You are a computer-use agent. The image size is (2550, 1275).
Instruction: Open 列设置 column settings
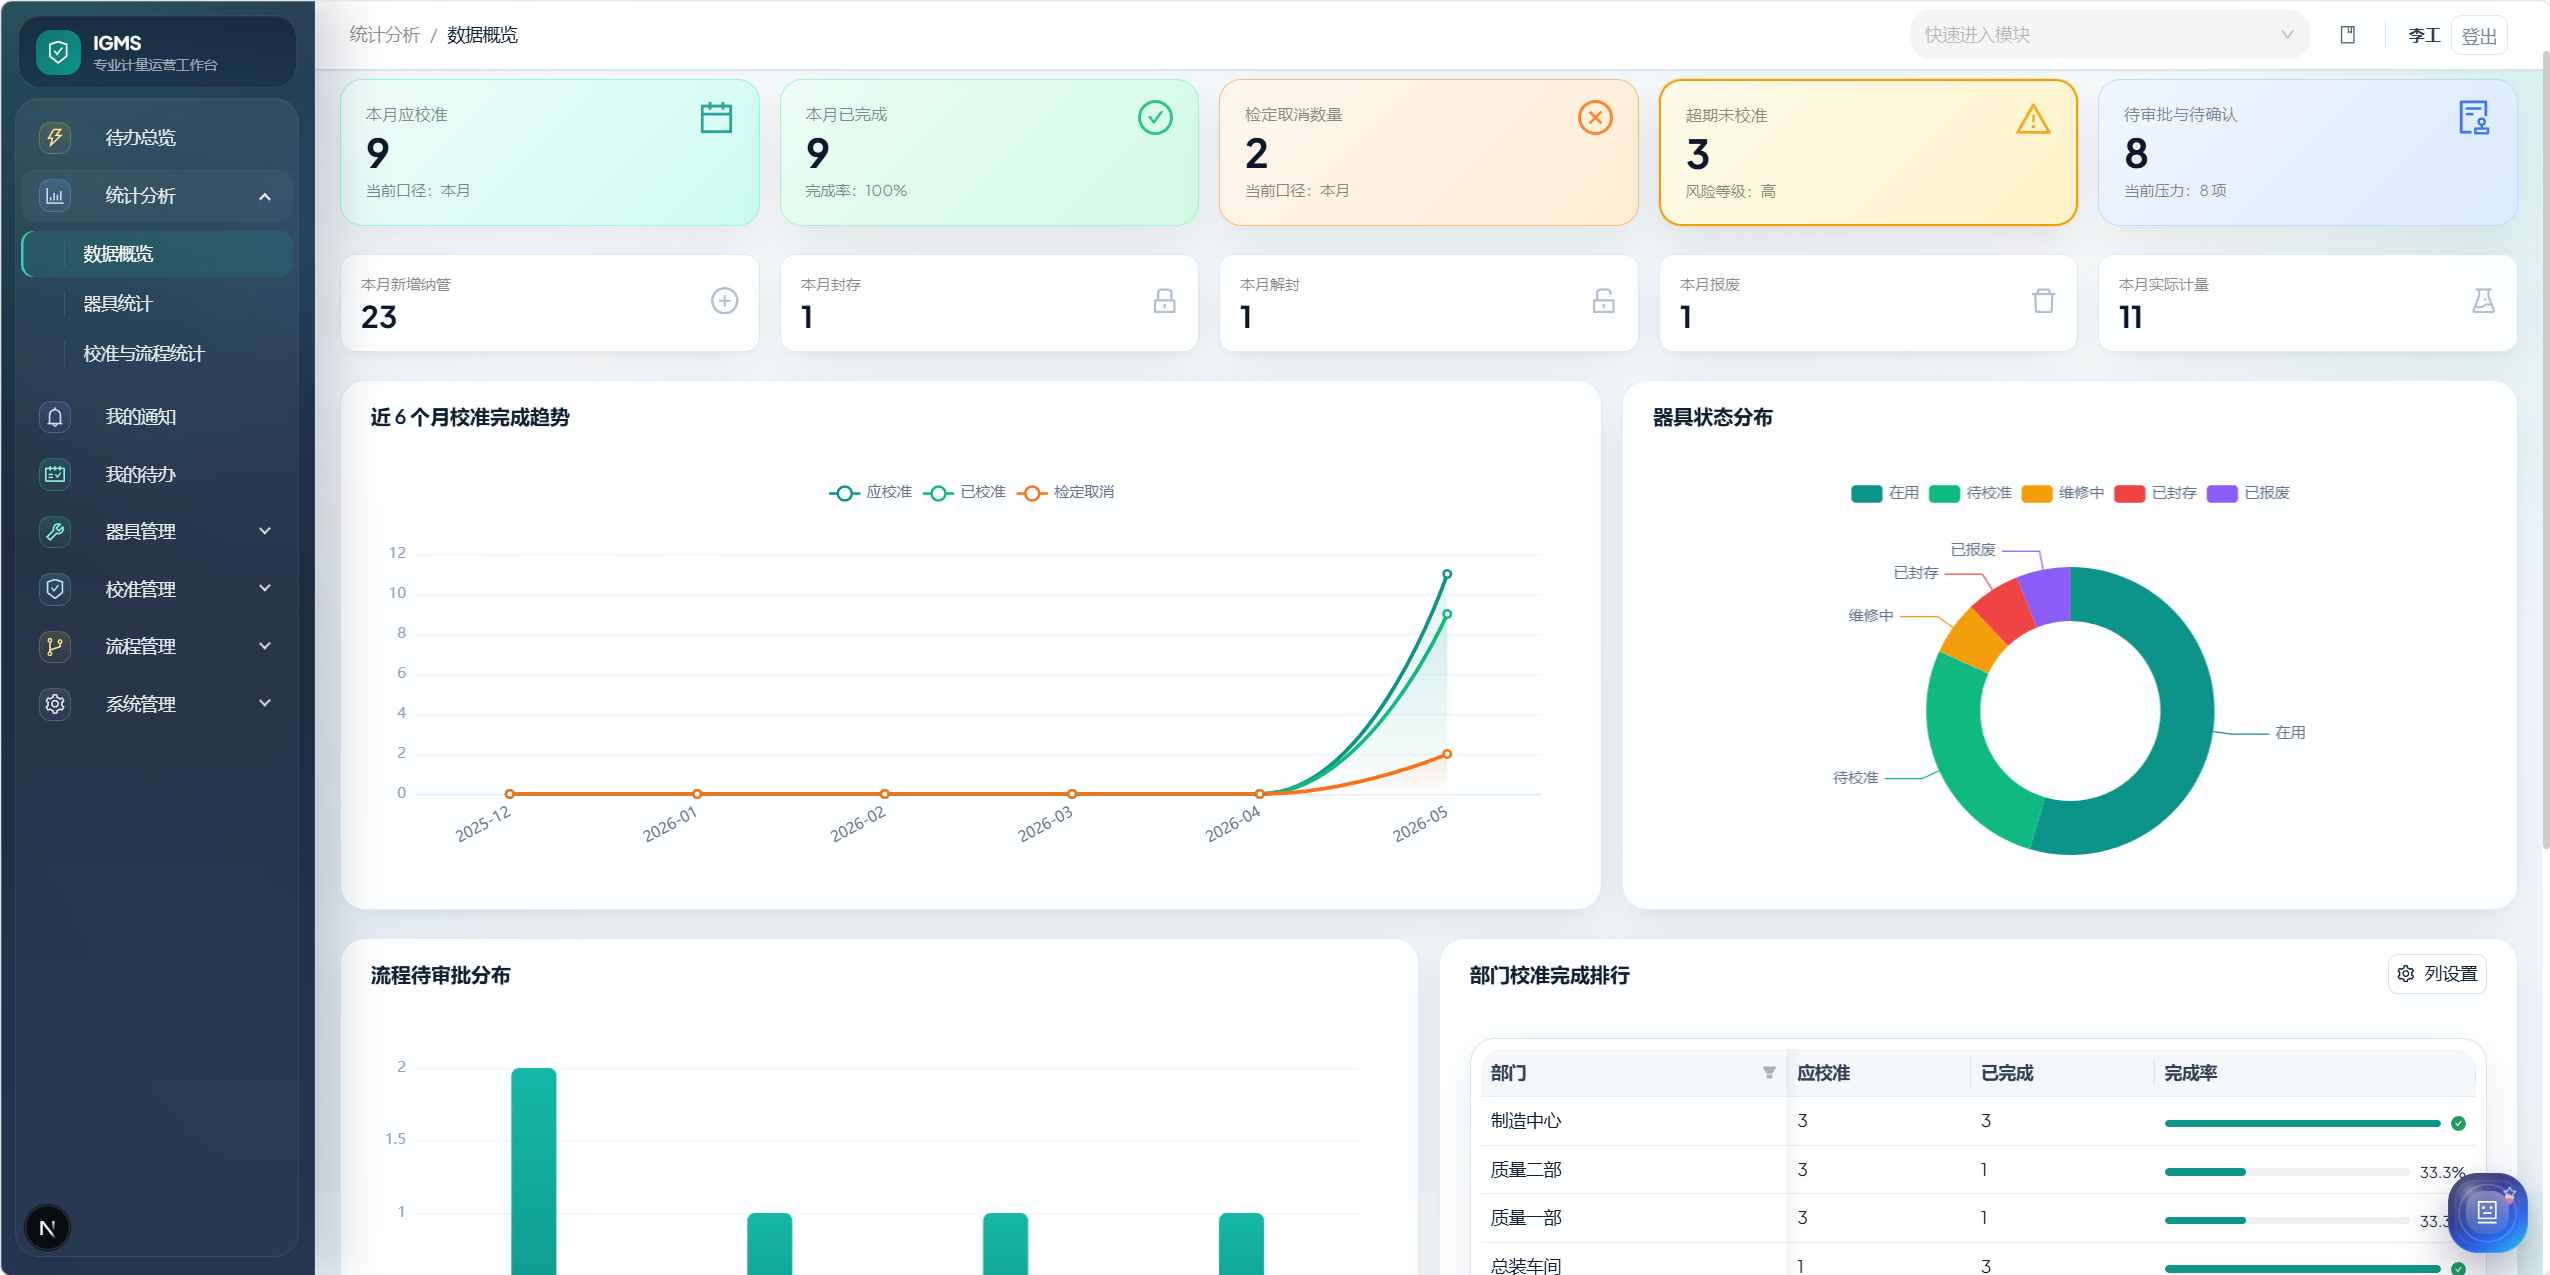click(x=2437, y=974)
